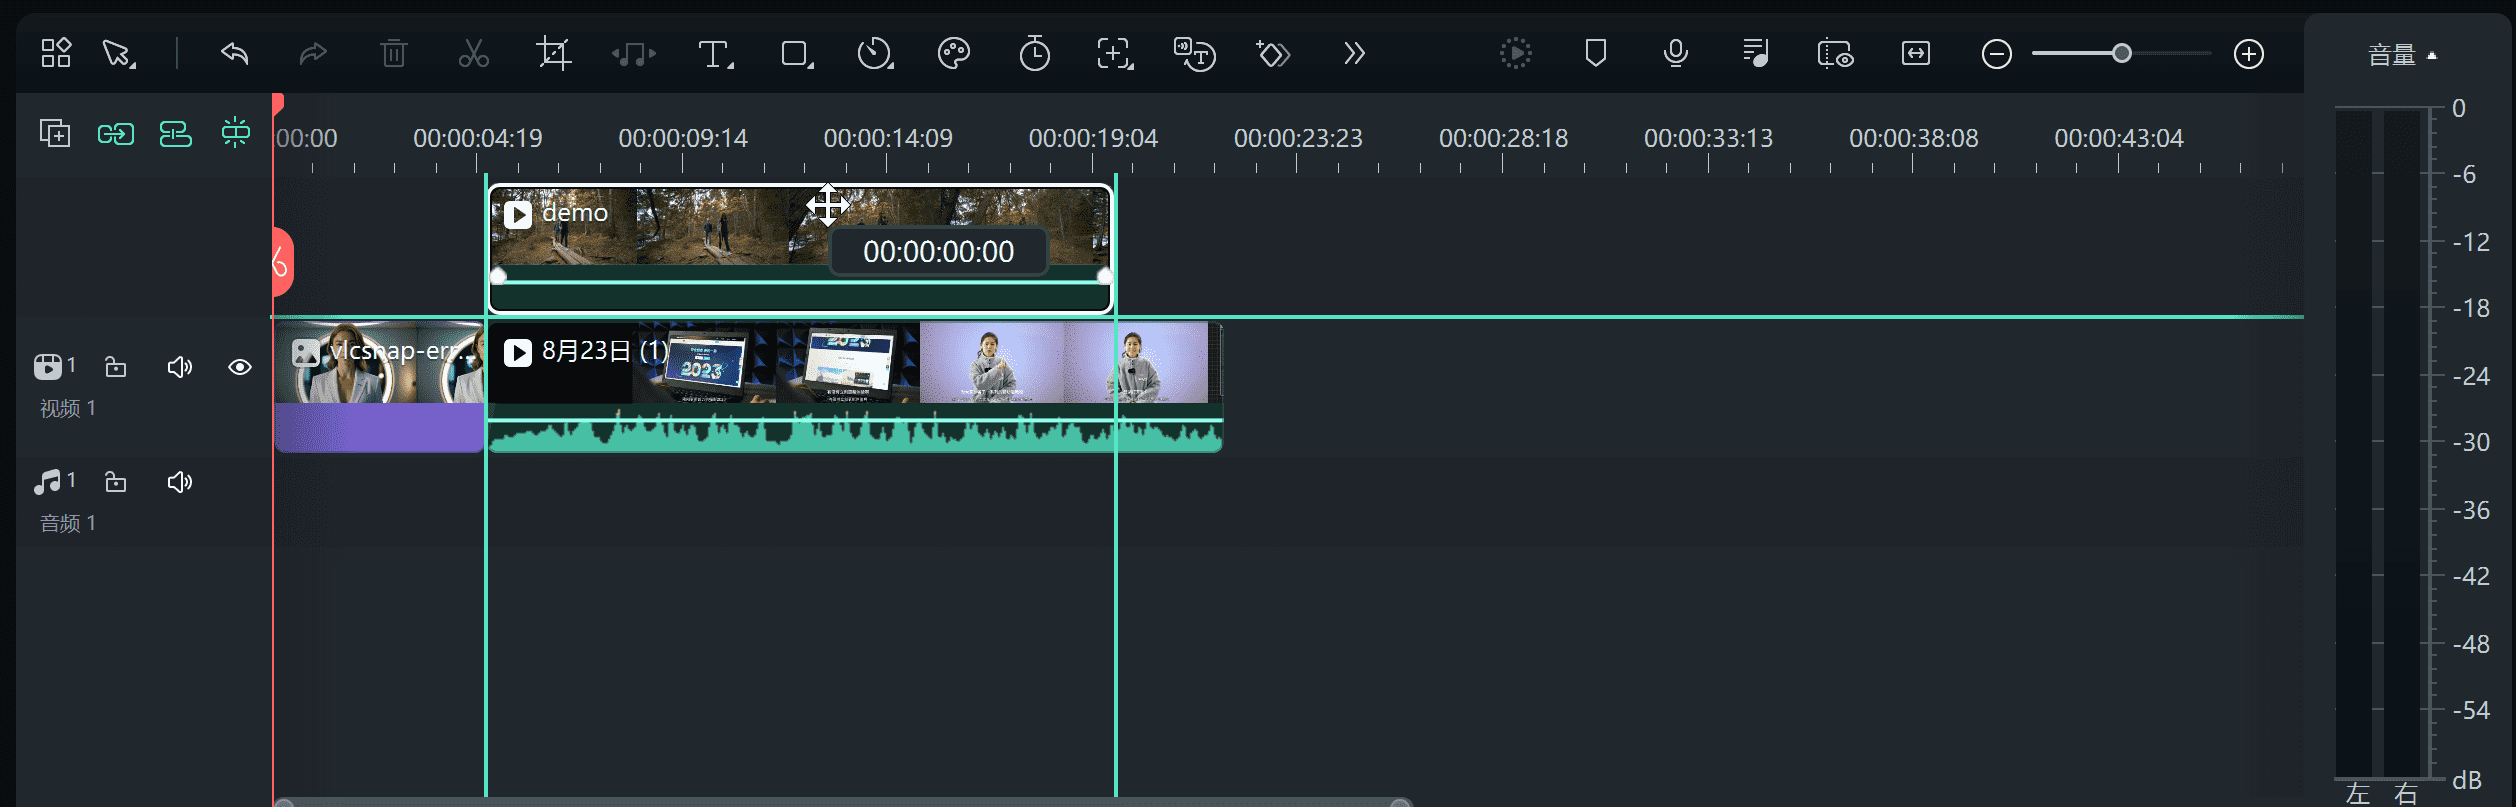The width and height of the screenshot is (2516, 807).
Task: Open the speed ramp tool
Action: pyautogui.click(x=875, y=53)
